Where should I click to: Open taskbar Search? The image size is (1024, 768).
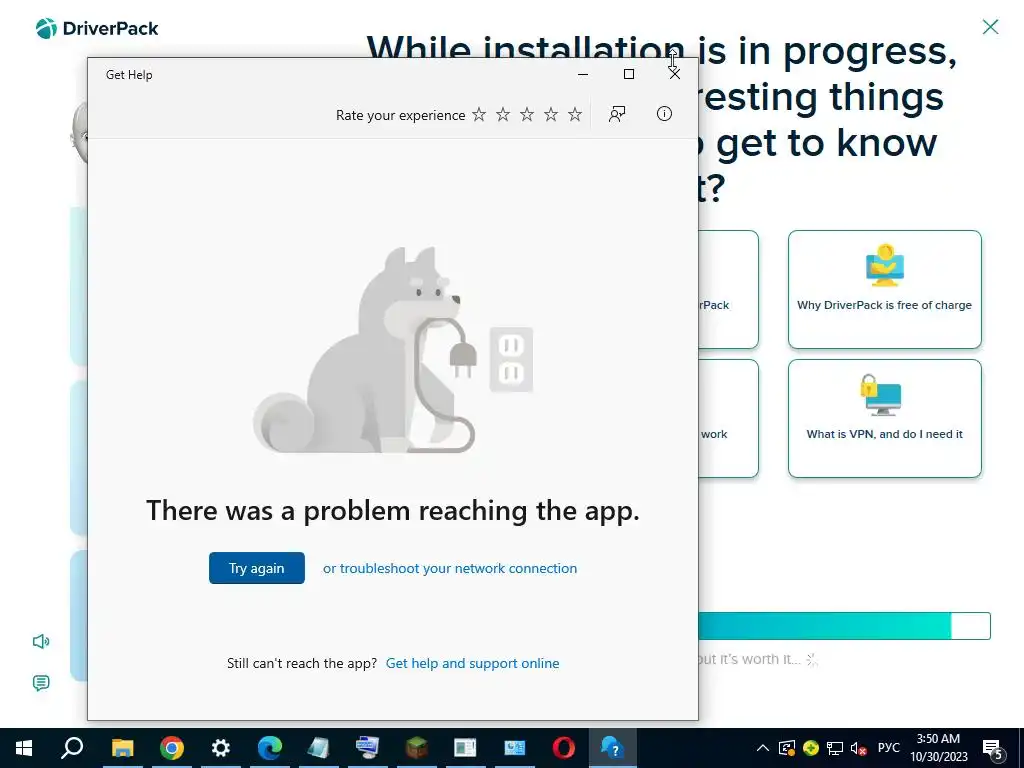72,748
